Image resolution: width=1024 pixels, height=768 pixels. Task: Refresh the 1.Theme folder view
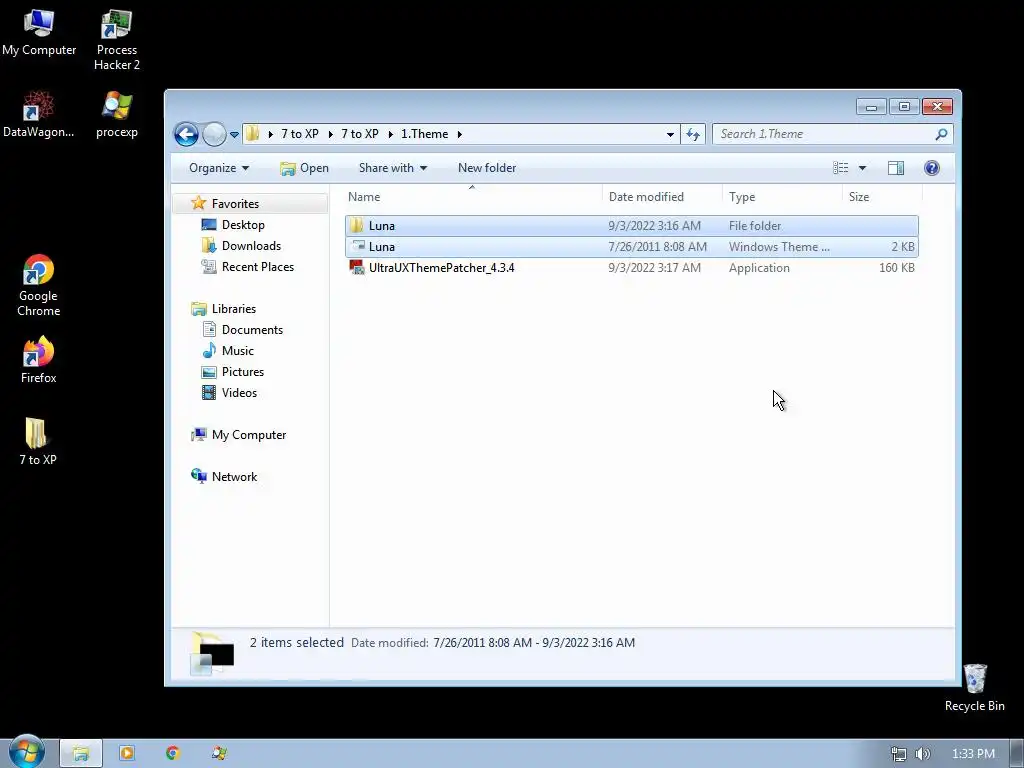693,134
